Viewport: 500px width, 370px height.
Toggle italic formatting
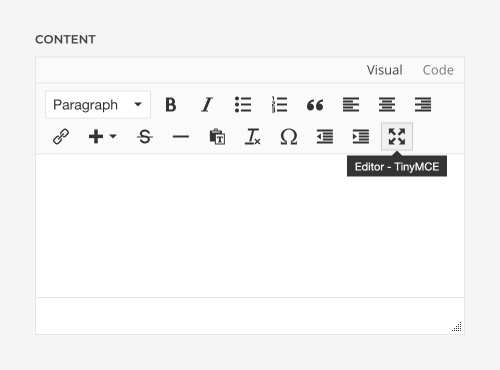pyautogui.click(x=207, y=105)
